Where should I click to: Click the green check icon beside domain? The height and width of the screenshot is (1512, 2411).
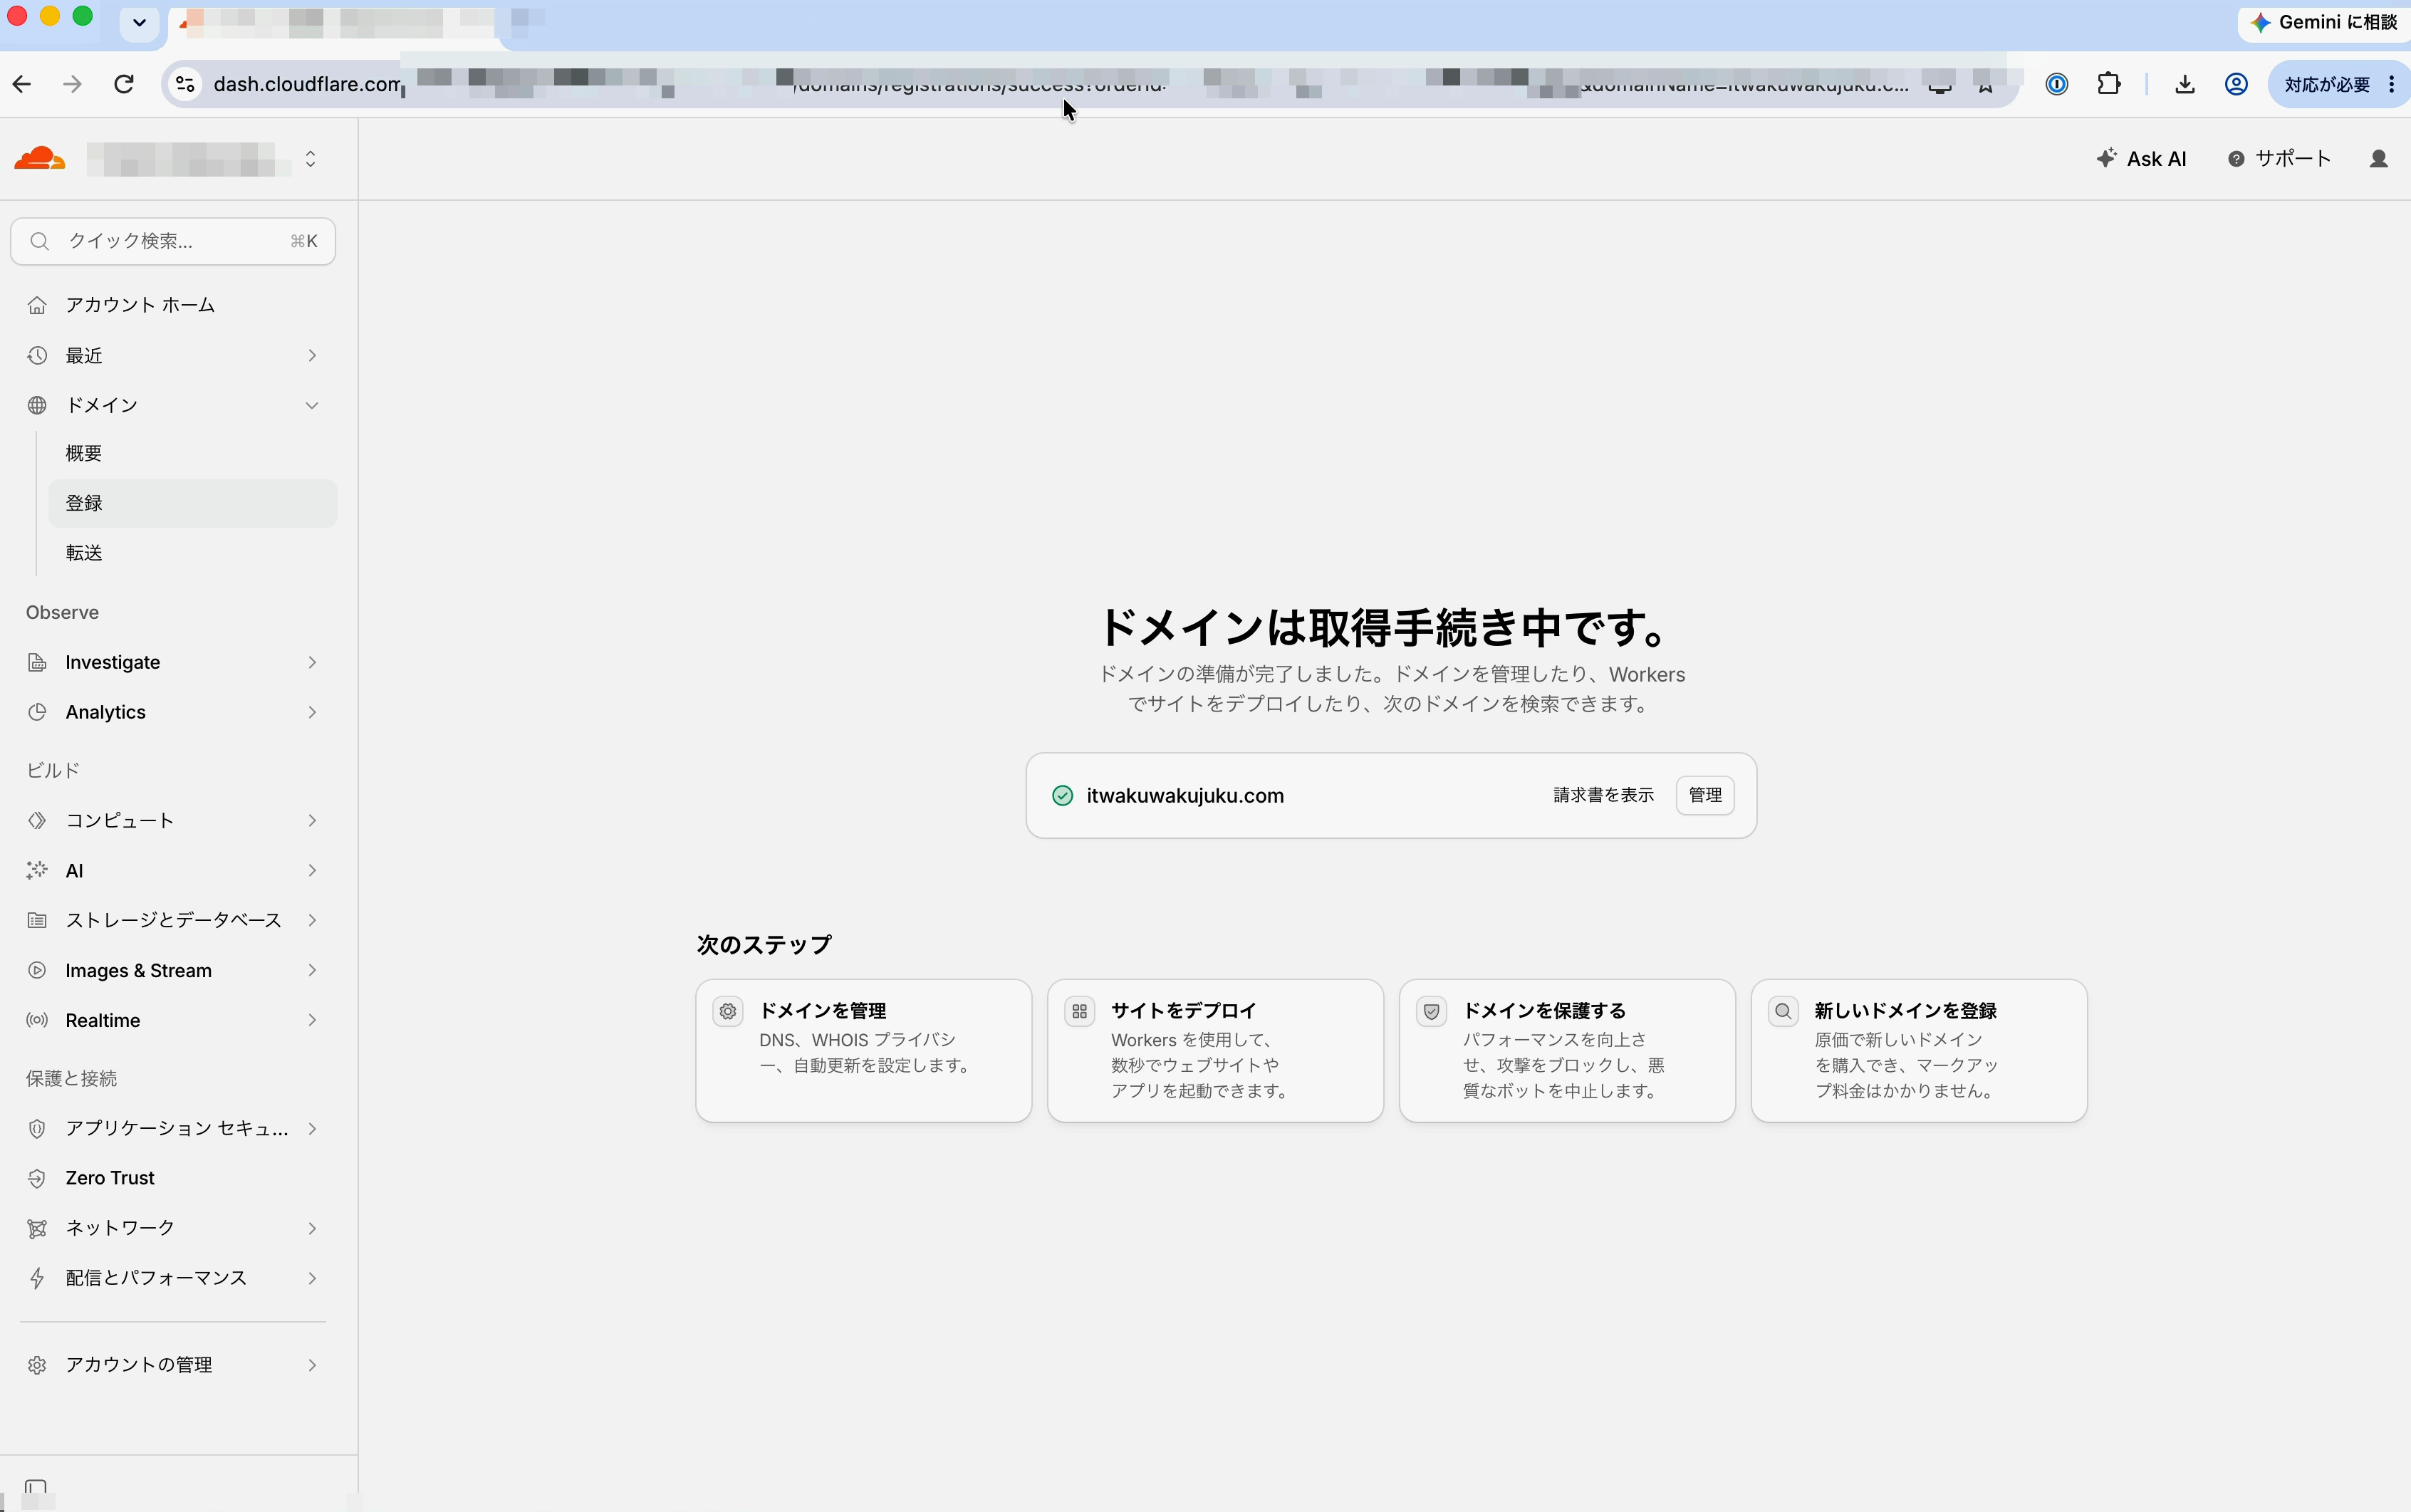pyautogui.click(x=1062, y=796)
